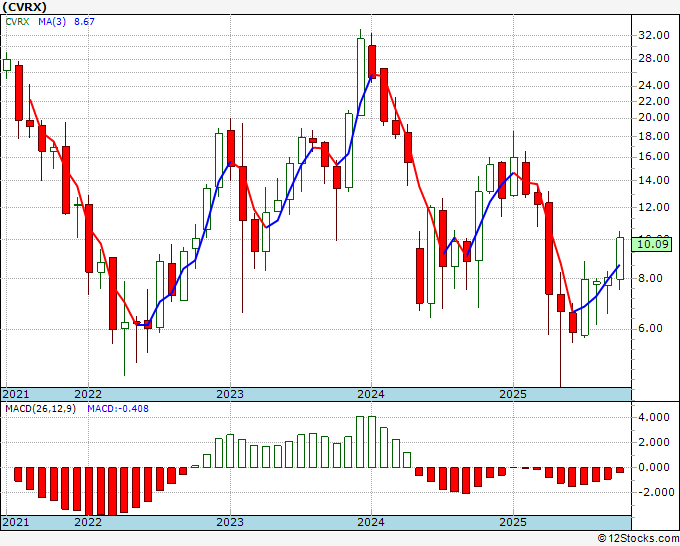Image resolution: width=680 pixels, height=546 pixels.
Task: Click the 22.00 price axis label
Action: [654, 101]
